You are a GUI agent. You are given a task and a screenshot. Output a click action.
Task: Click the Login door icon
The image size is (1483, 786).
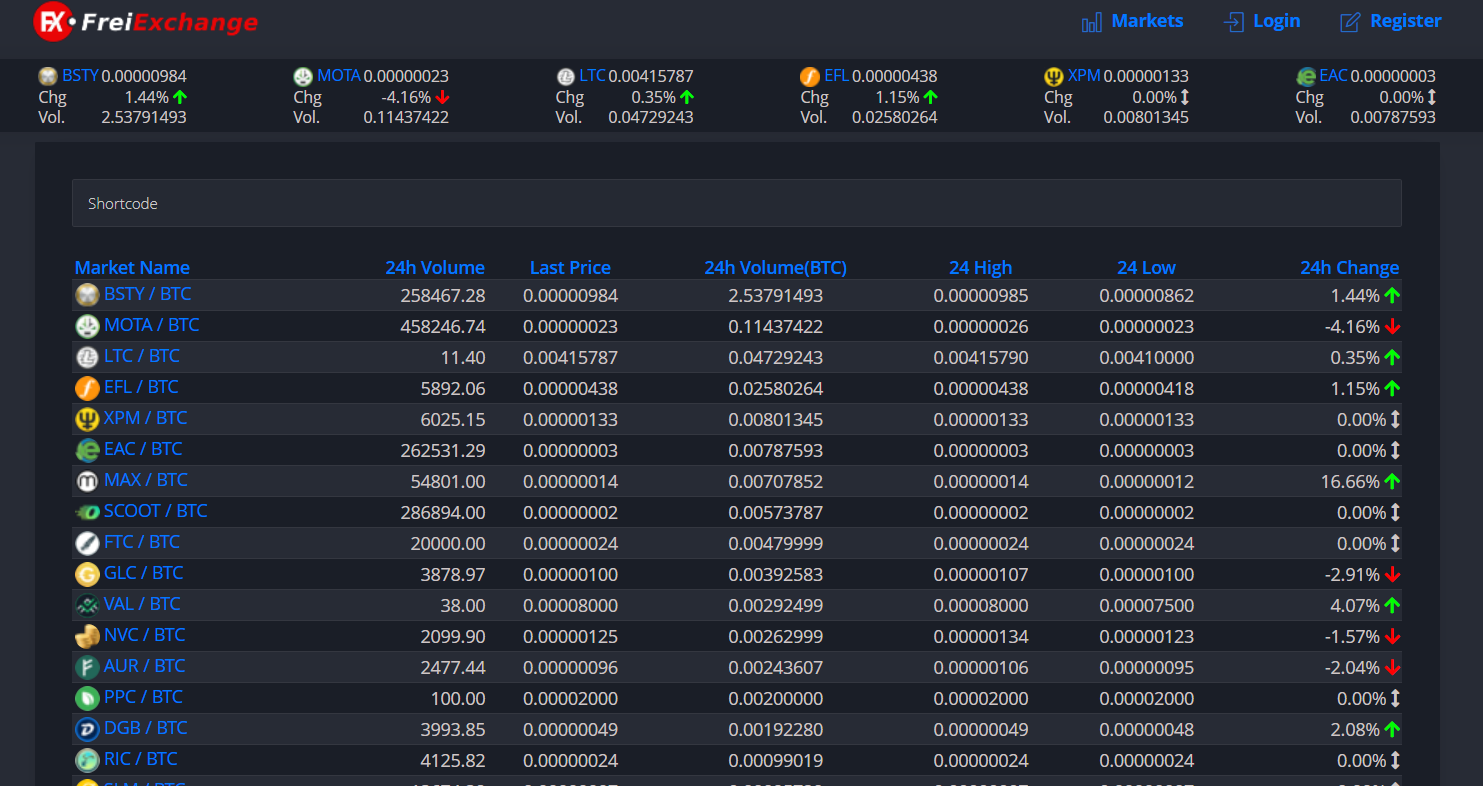coord(1234,21)
